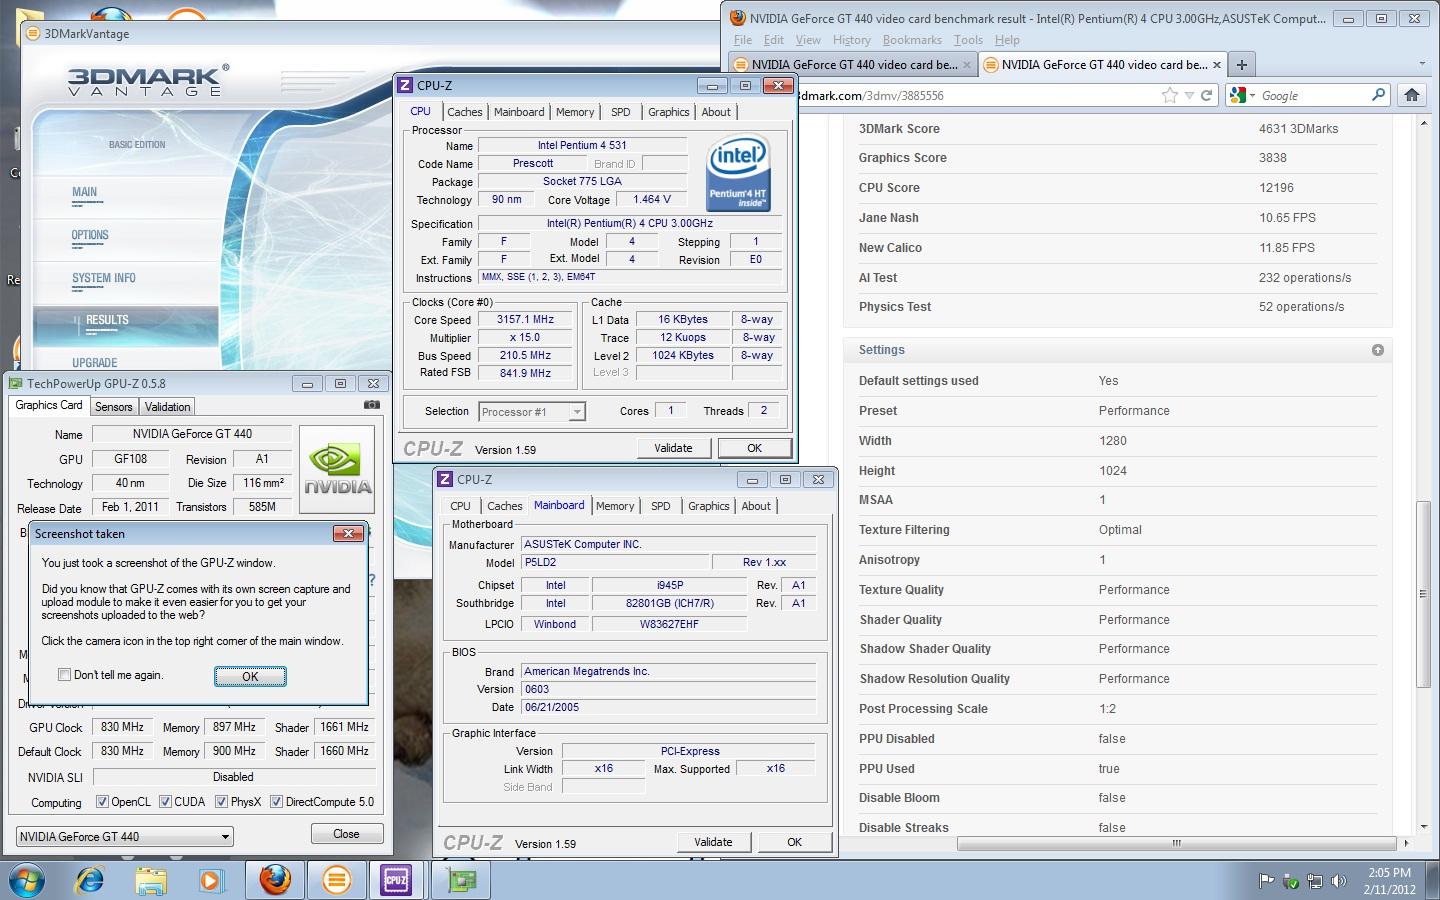Image resolution: width=1440 pixels, height=900 pixels.
Task: Open Windows Media Player from the taskbar
Action: (210, 880)
